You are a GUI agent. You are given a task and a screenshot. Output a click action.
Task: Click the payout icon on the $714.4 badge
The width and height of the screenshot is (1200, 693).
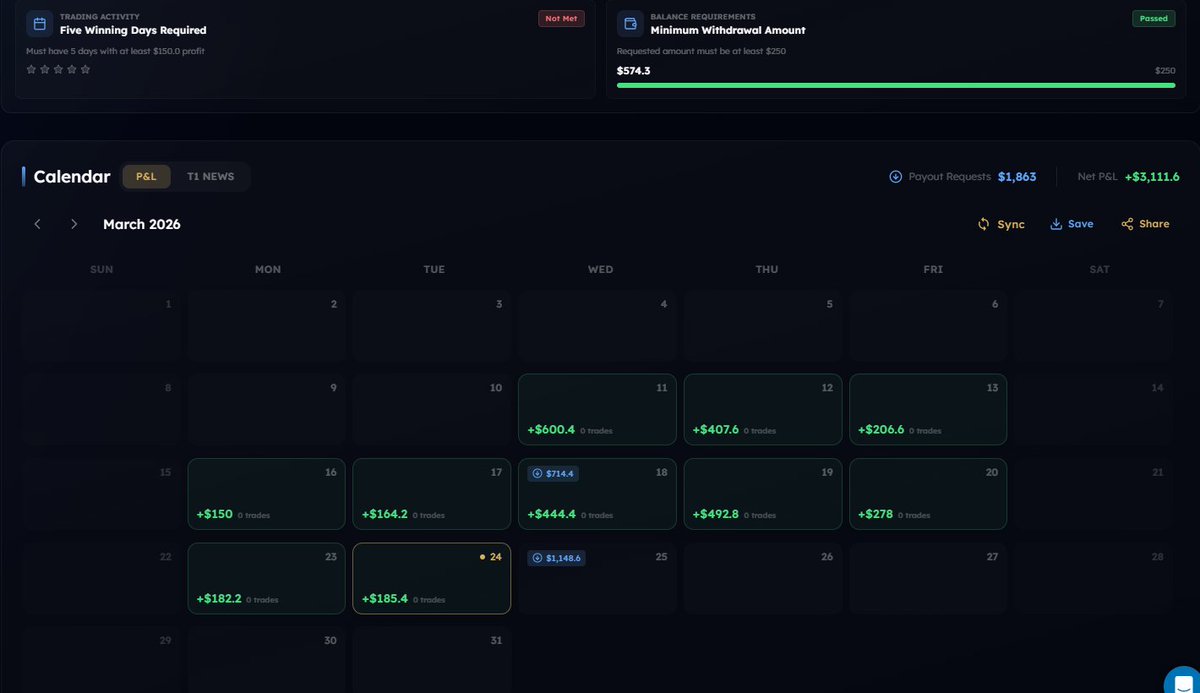(538, 473)
